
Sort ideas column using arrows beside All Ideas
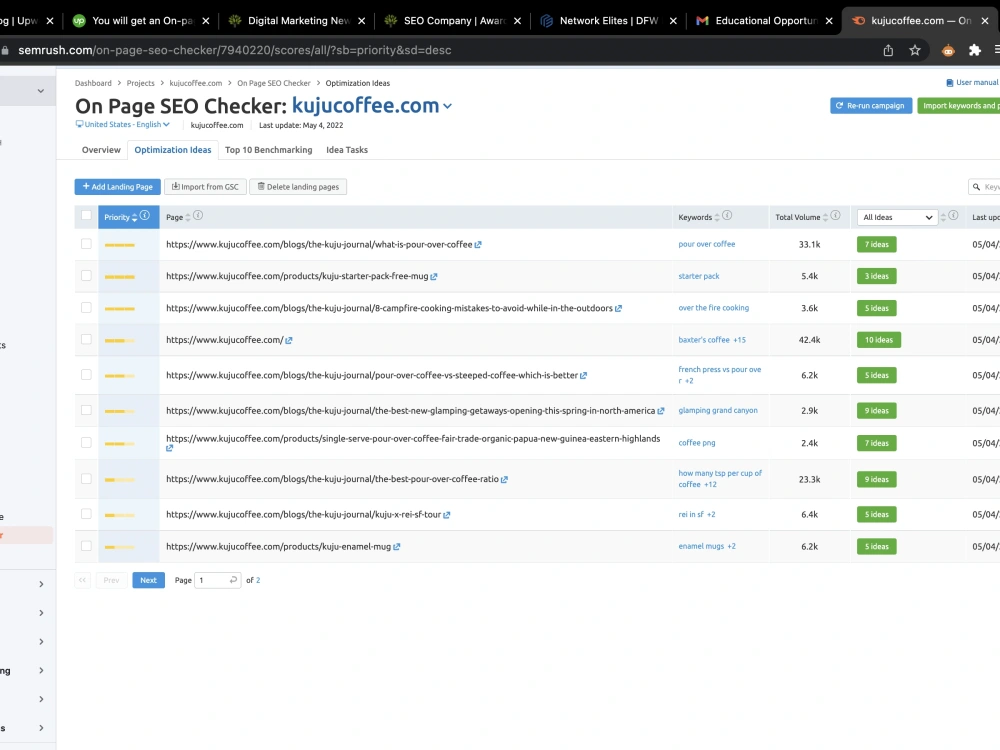pyautogui.click(x=943, y=217)
